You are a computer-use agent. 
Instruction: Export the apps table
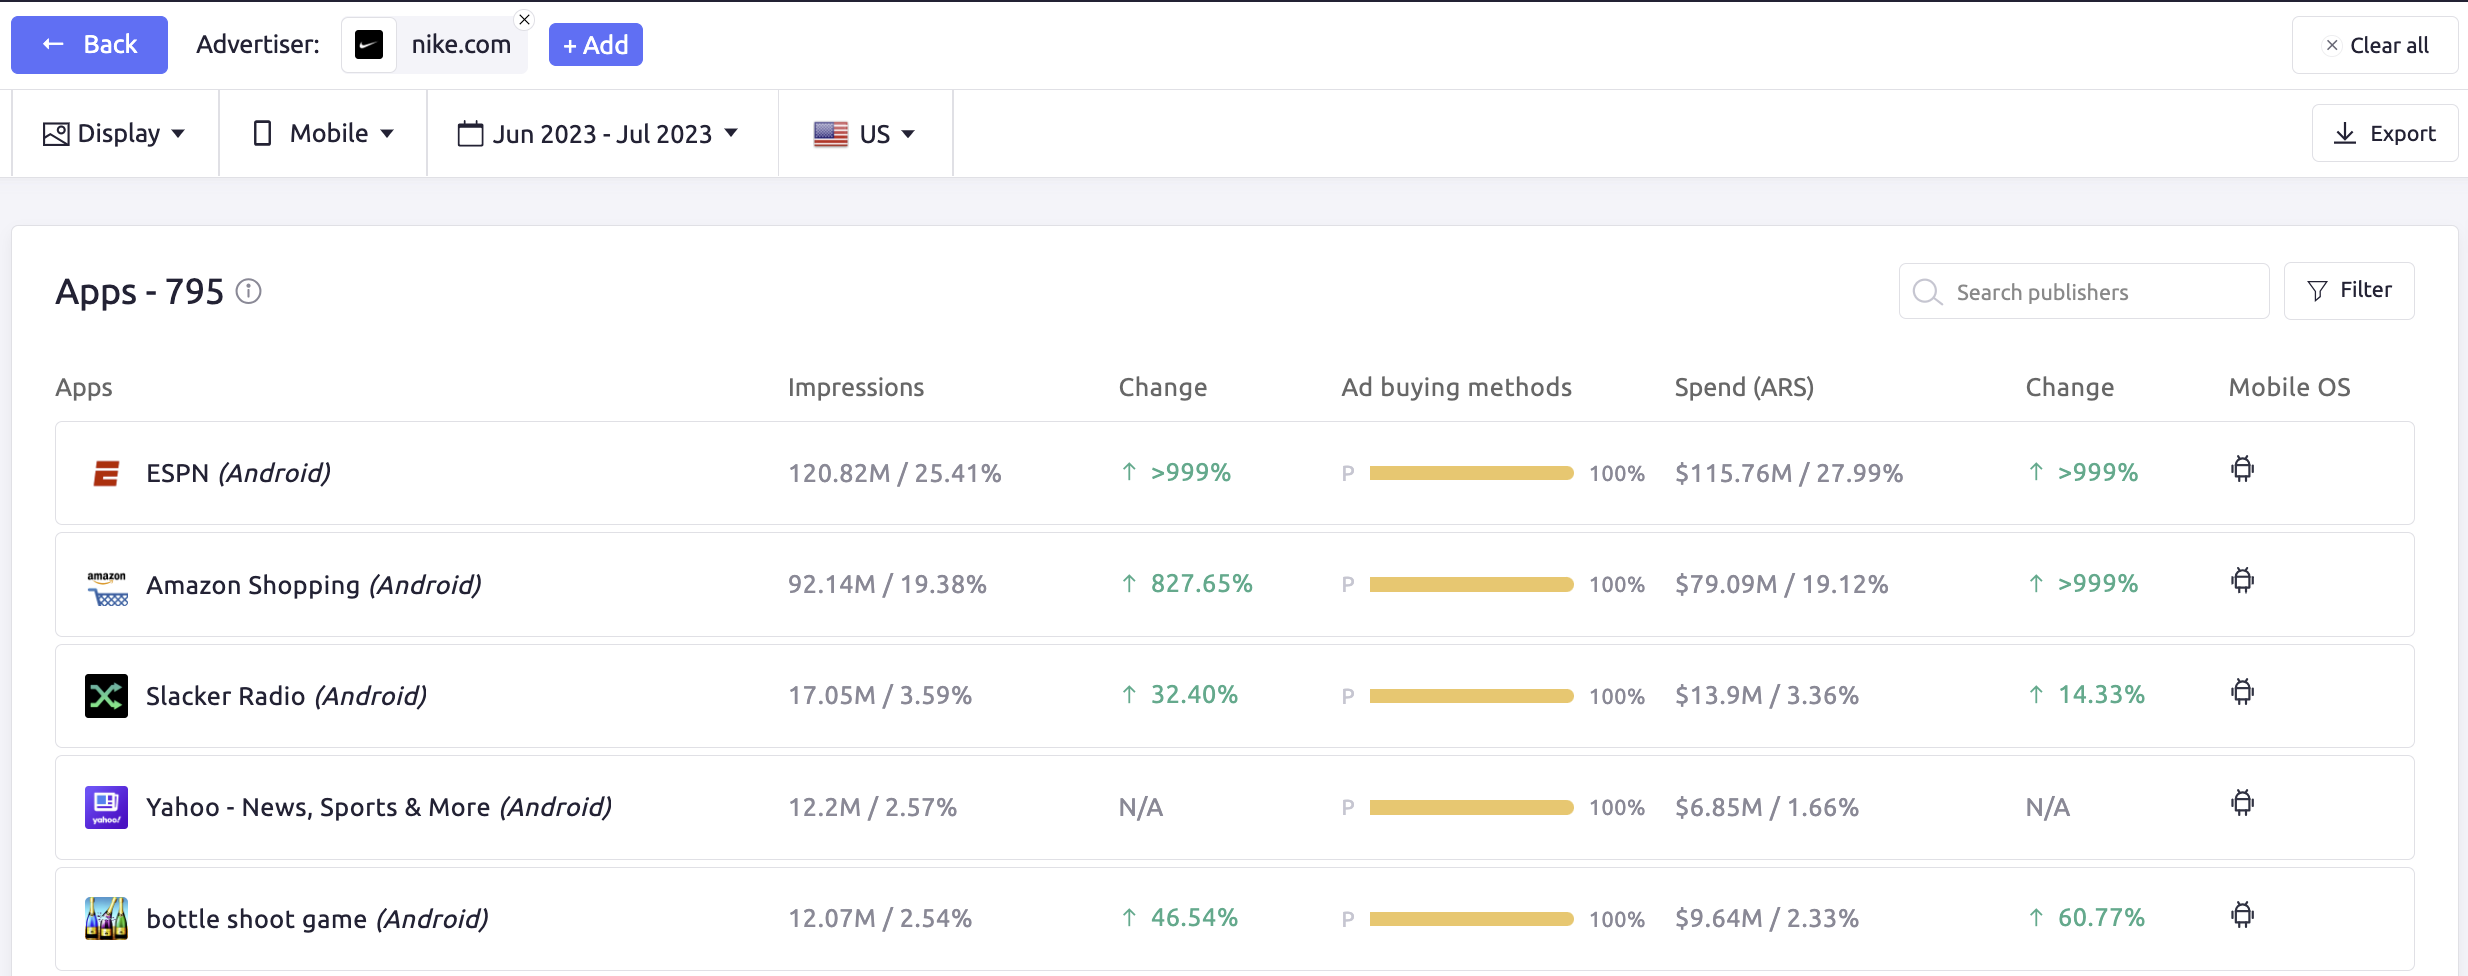point(2384,133)
